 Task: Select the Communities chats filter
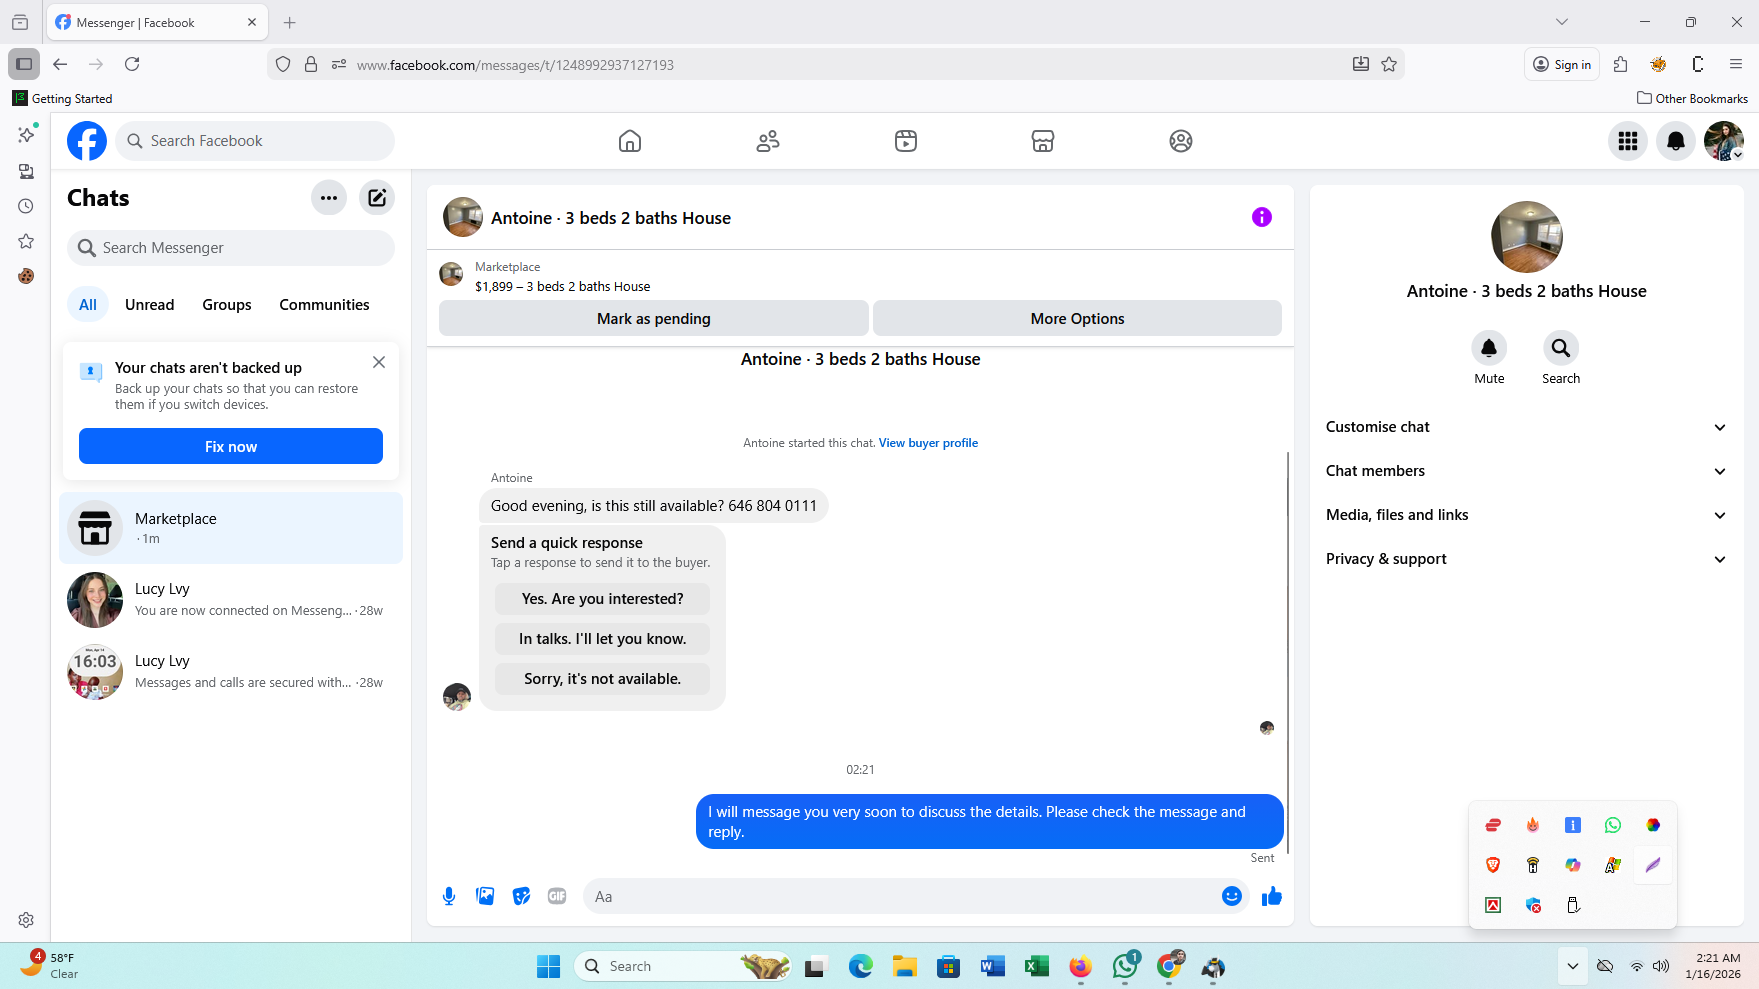324,305
